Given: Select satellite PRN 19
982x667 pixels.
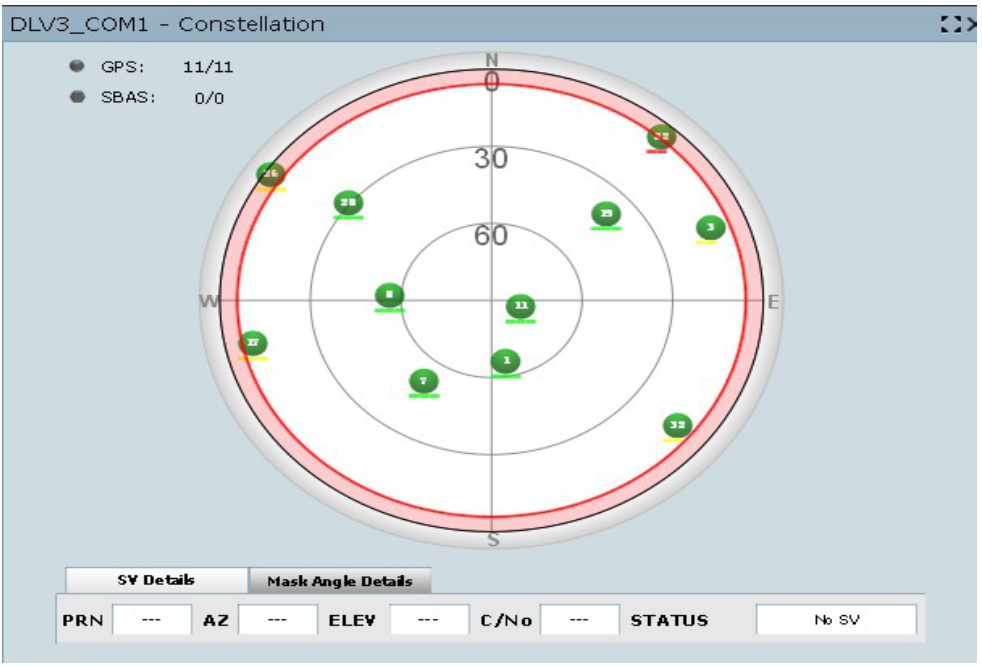Looking at the screenshot, I should [x=605, y=214].
